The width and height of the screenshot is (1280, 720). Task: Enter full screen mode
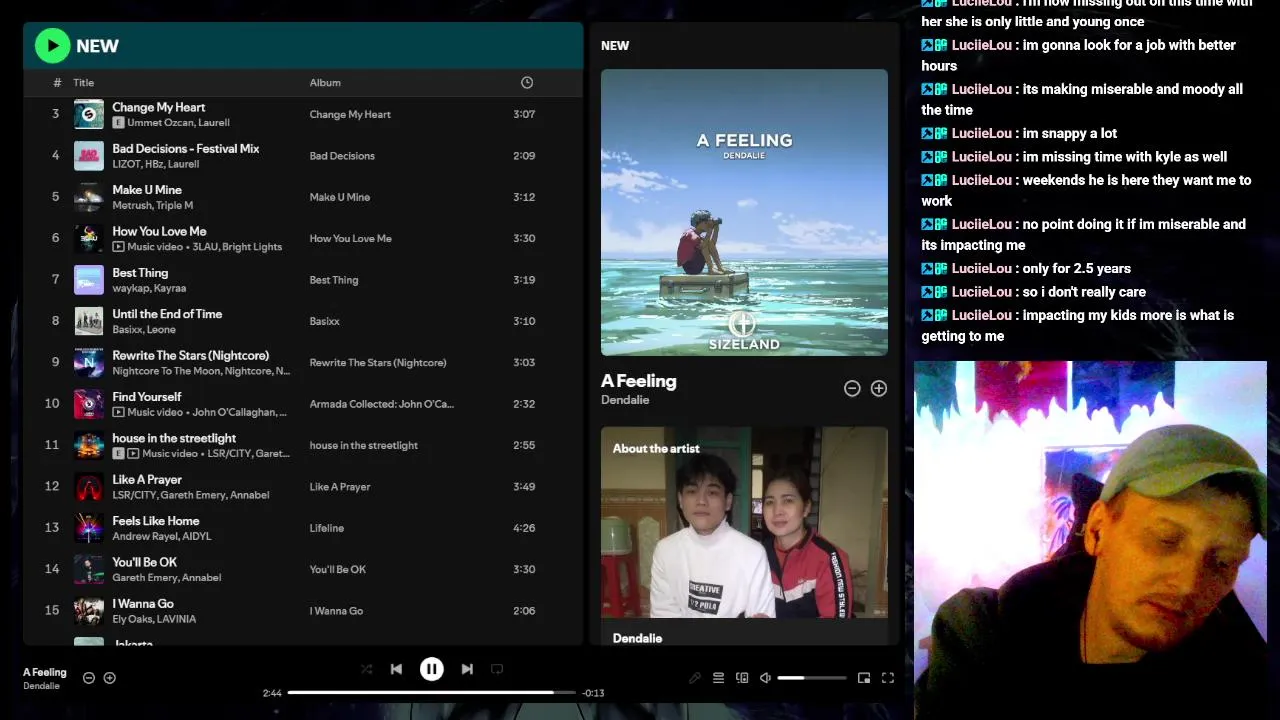click(887, 678)
